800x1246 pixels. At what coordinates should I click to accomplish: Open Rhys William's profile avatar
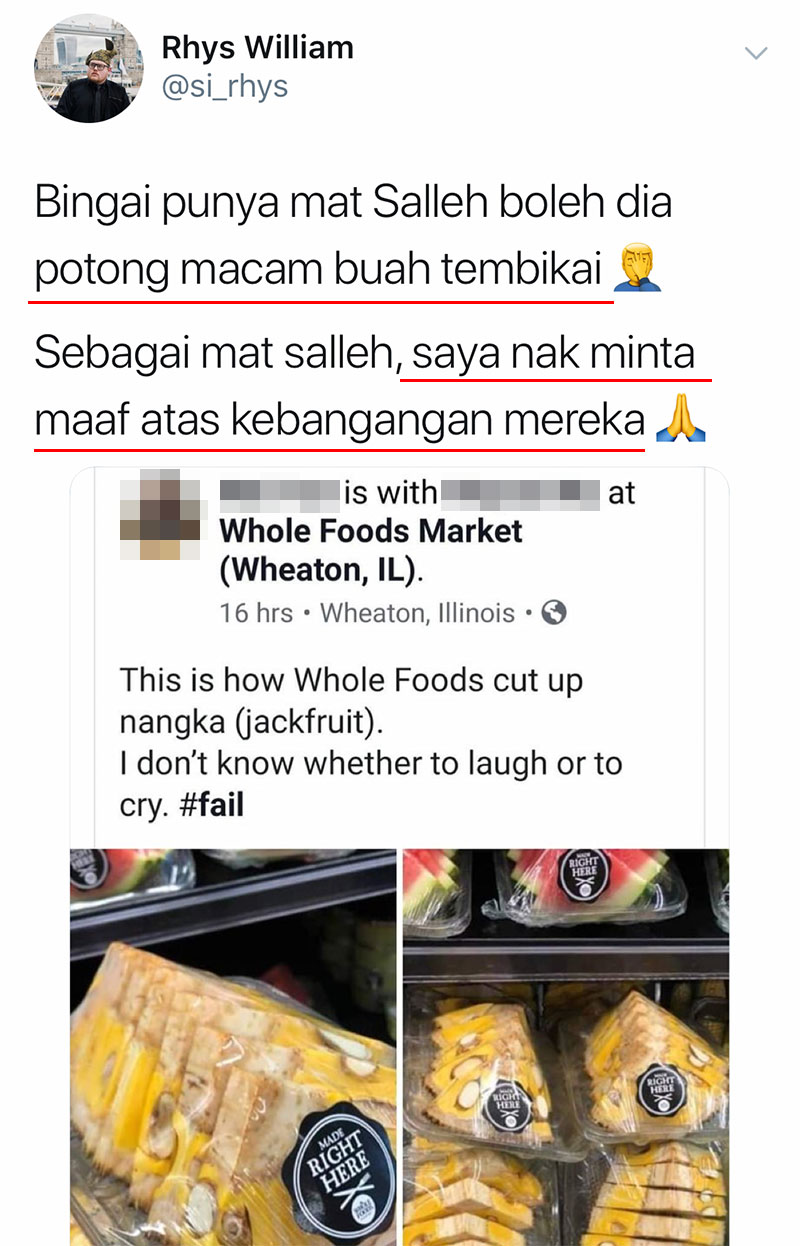coord(89,69)
